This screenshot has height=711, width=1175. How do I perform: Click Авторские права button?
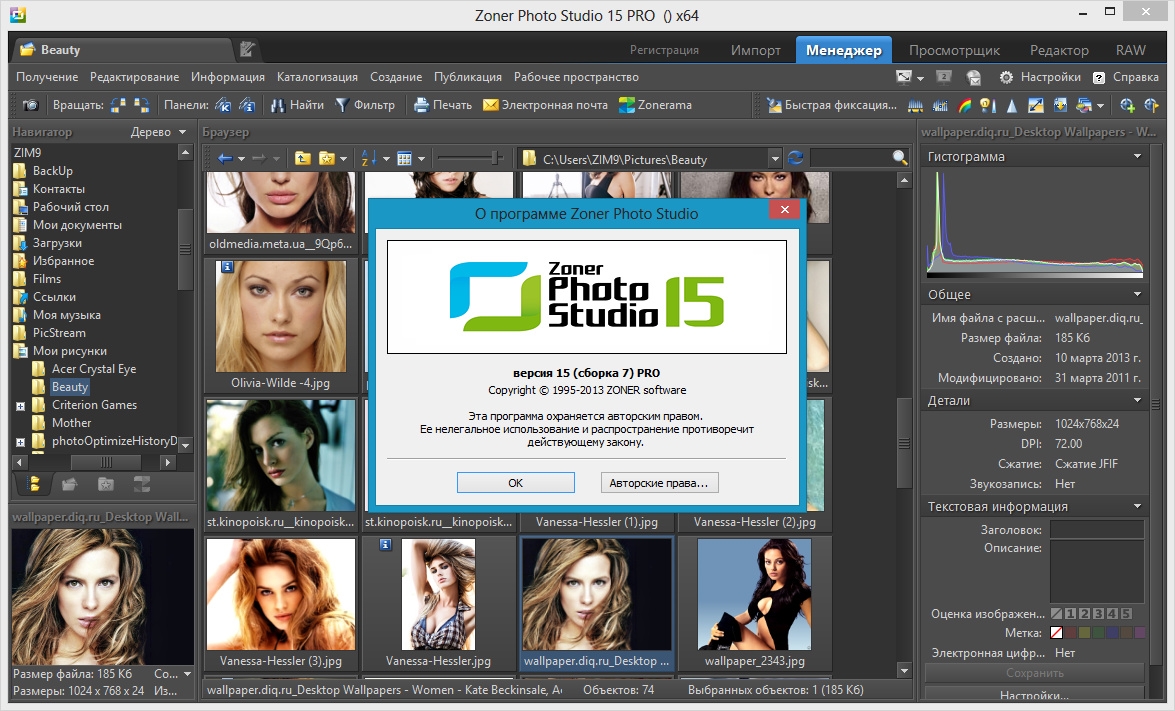pyautogui.click(x=659, y=482)
